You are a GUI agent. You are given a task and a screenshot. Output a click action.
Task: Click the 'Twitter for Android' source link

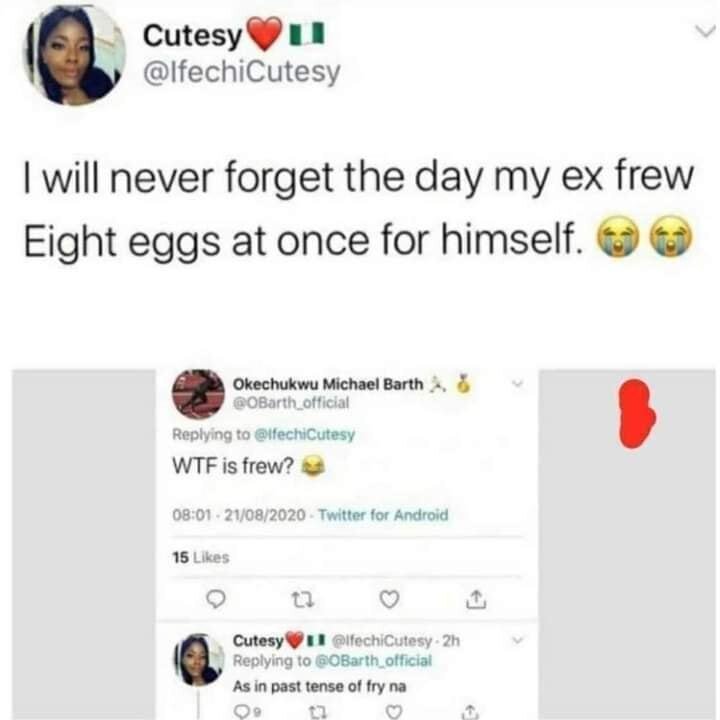pyautogui.click(x=394, y=516)
